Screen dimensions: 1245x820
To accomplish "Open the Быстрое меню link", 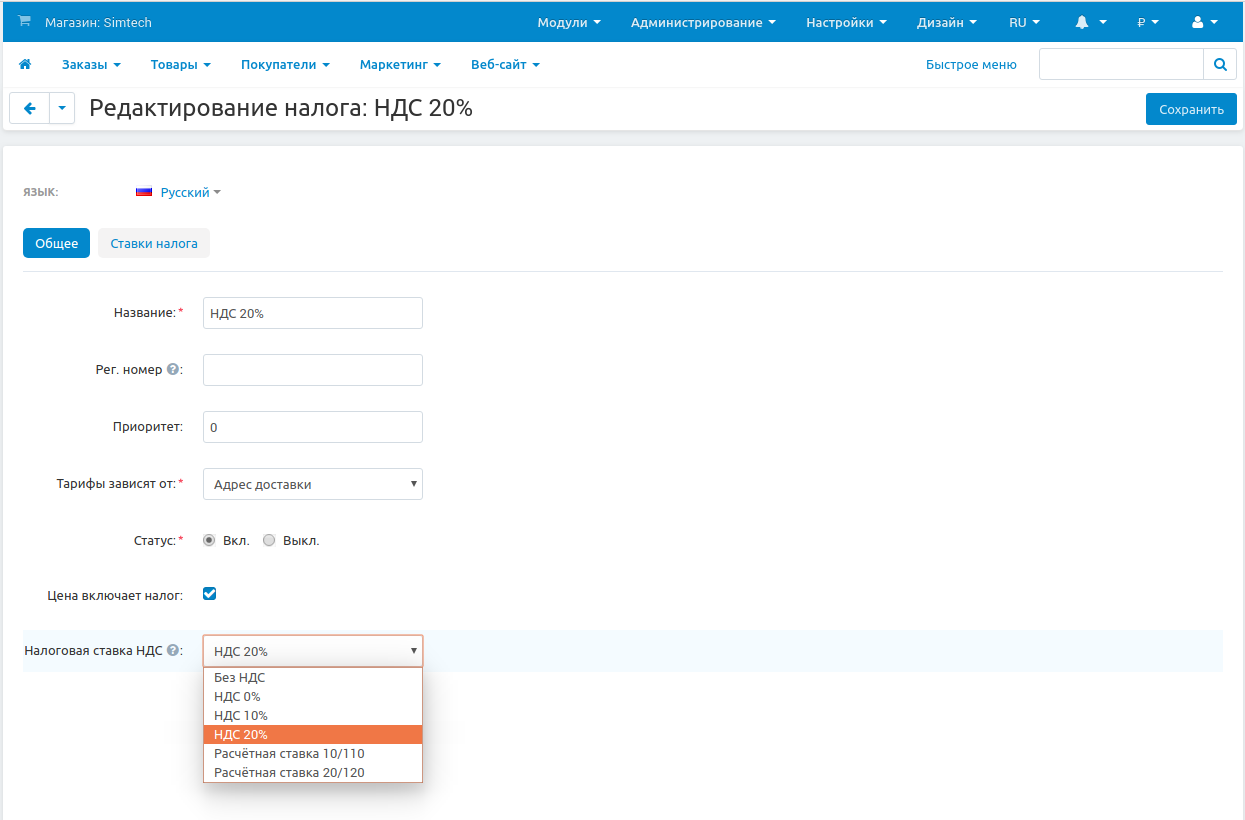I will (x=970, y=65).
